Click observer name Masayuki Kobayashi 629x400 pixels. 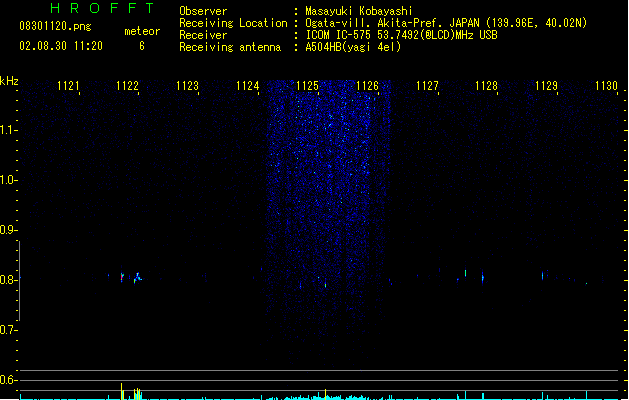pos(359,11)
